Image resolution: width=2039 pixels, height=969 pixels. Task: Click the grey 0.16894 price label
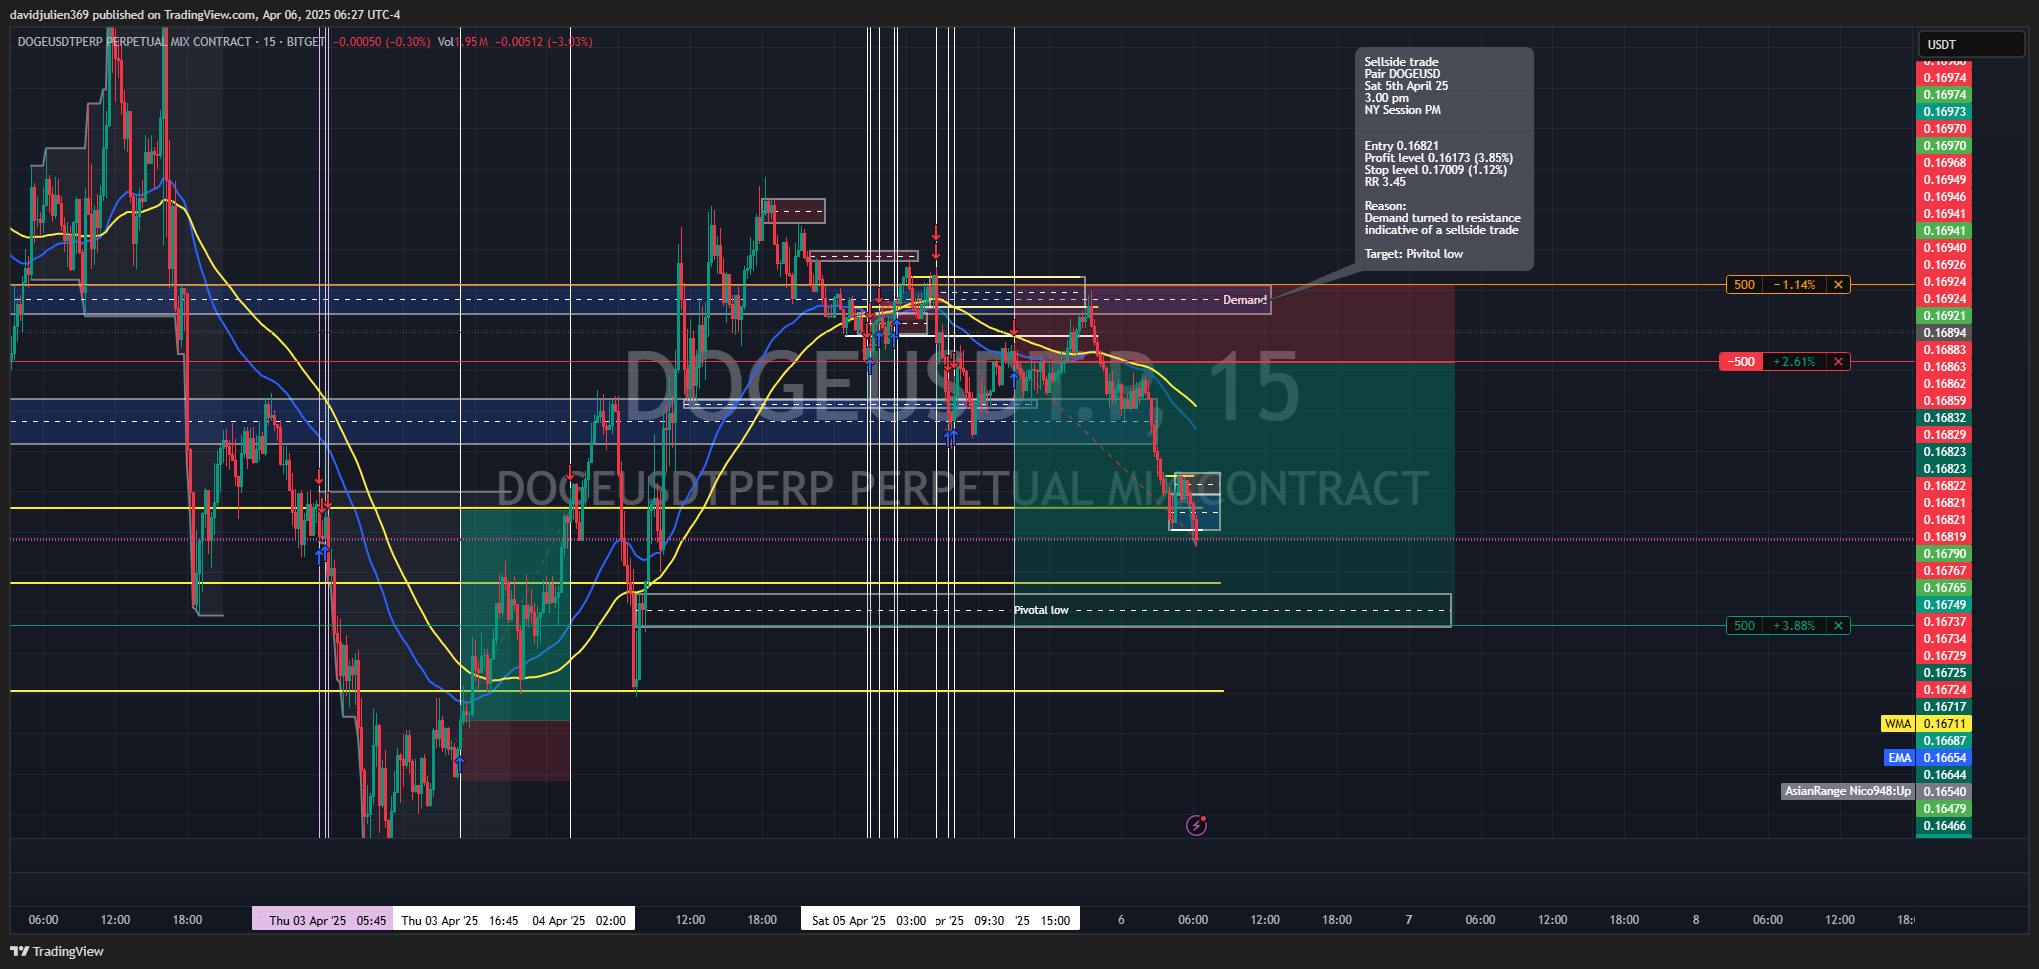tap(1944, 333)
